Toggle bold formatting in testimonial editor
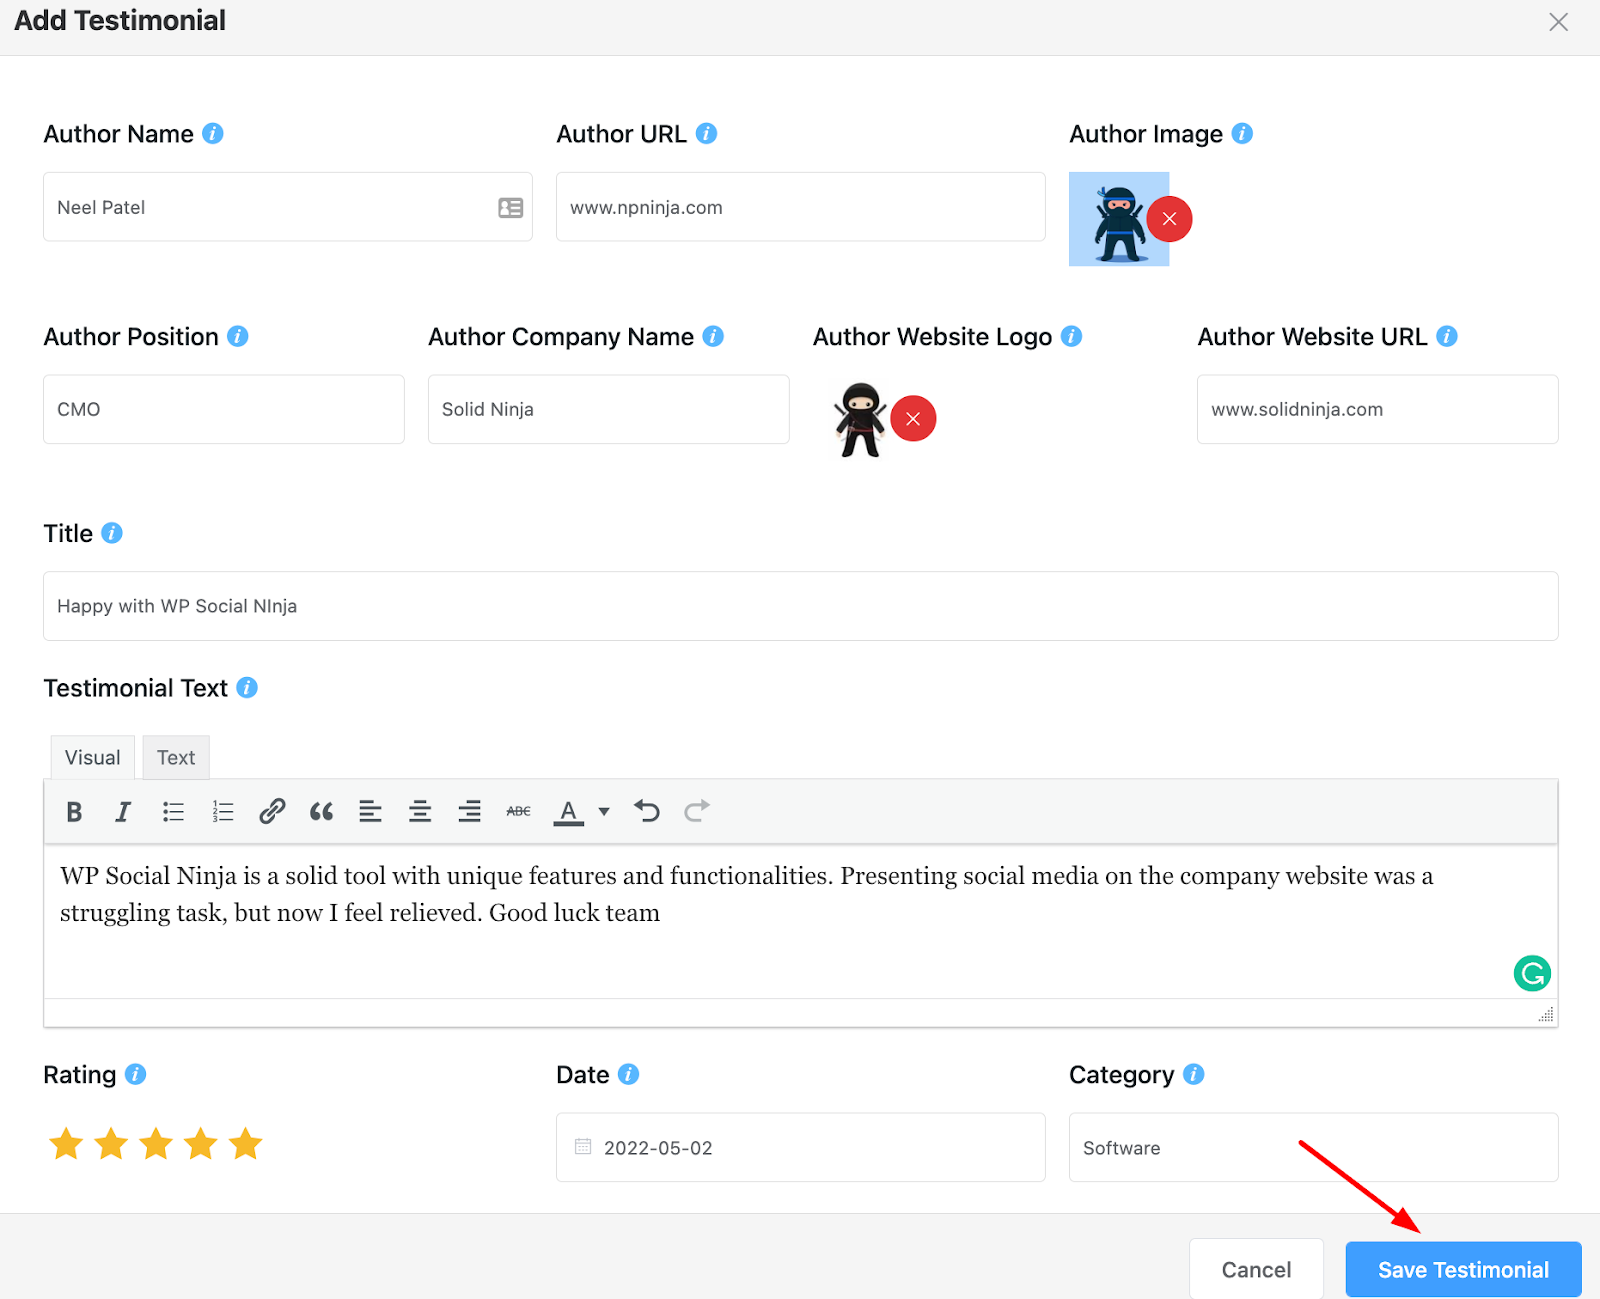The width and height of the screenshot is (1600, 1299). click(x=74, y=811)
